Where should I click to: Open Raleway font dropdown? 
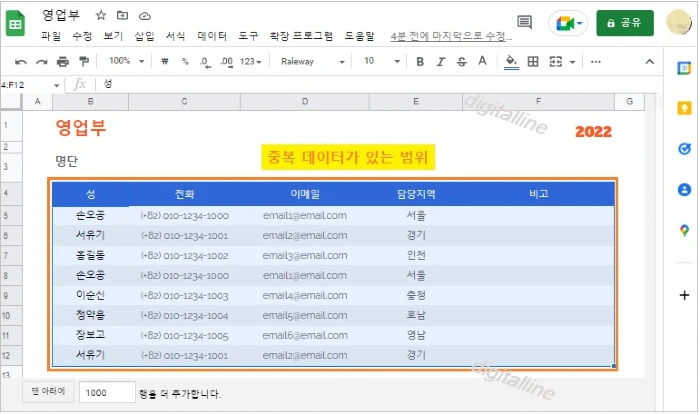click(312, 62)
